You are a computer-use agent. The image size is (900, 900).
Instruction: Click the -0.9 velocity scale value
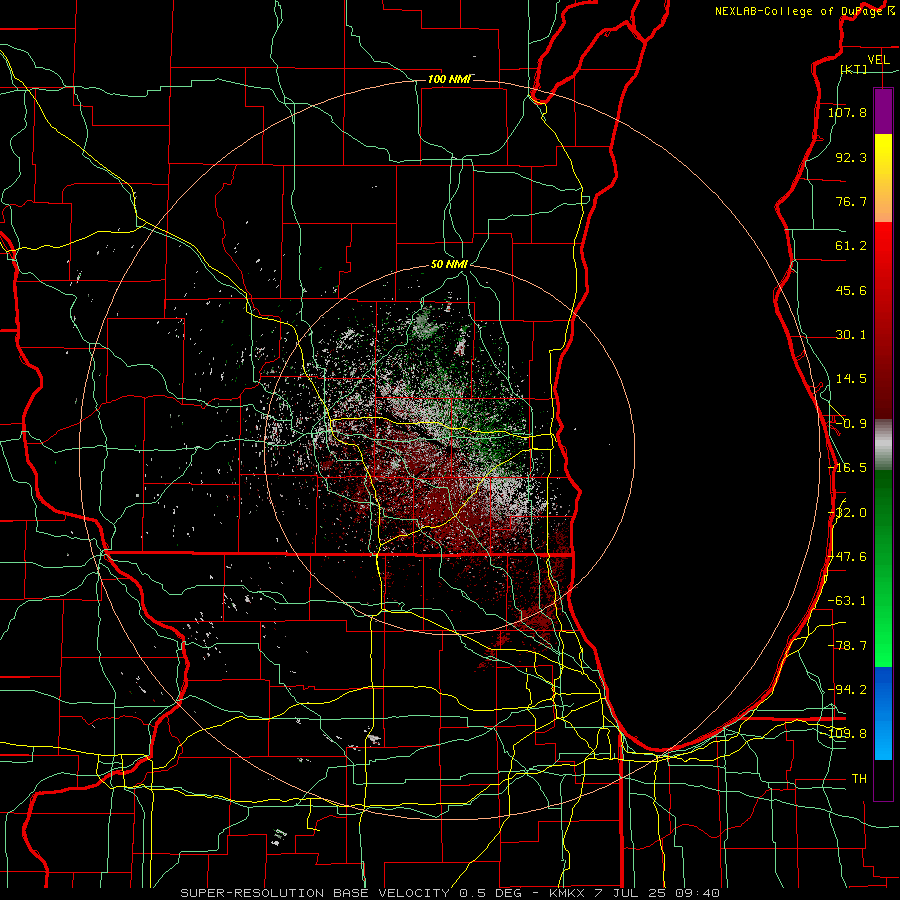pos(851,424)
